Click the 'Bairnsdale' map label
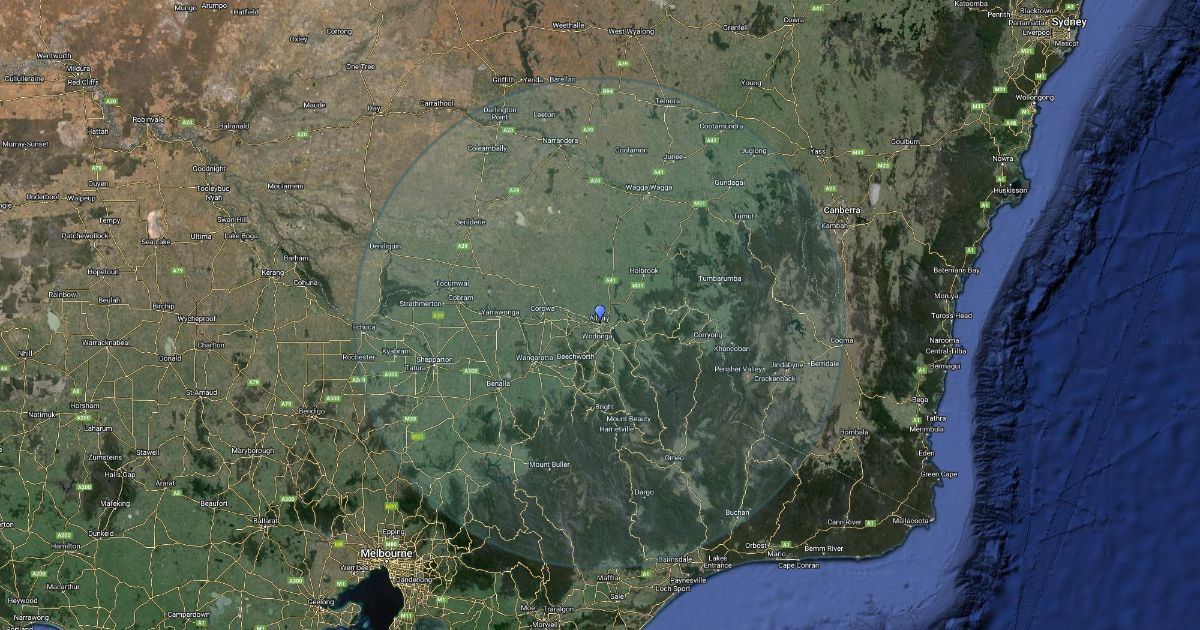 (x=675, y=558)
